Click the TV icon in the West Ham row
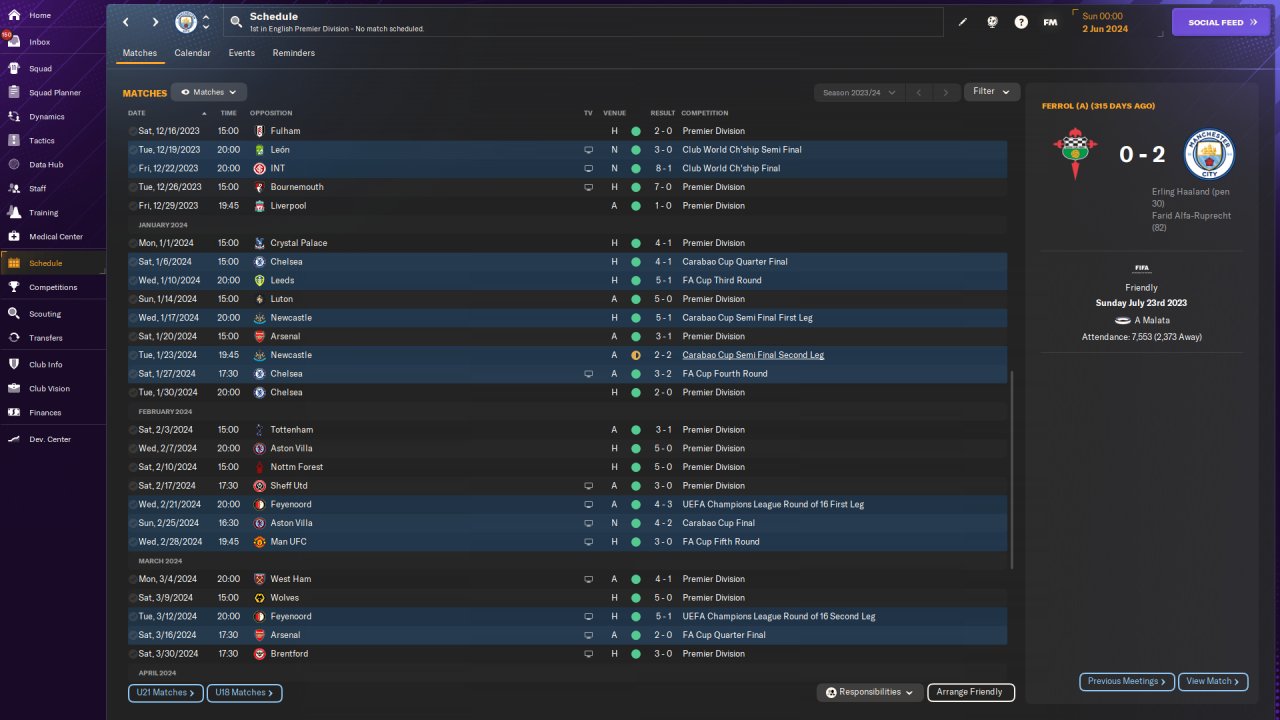 point(589,579)
